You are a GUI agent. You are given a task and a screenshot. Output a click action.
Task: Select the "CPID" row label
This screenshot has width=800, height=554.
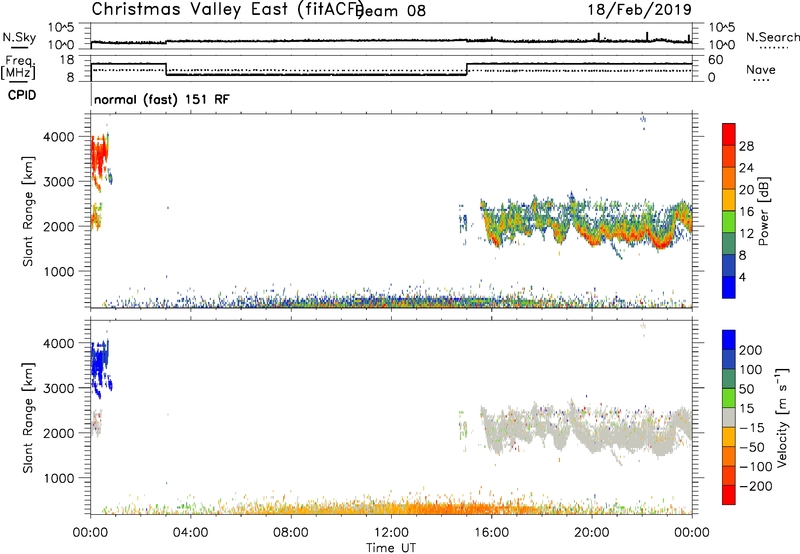click(22, 95)
